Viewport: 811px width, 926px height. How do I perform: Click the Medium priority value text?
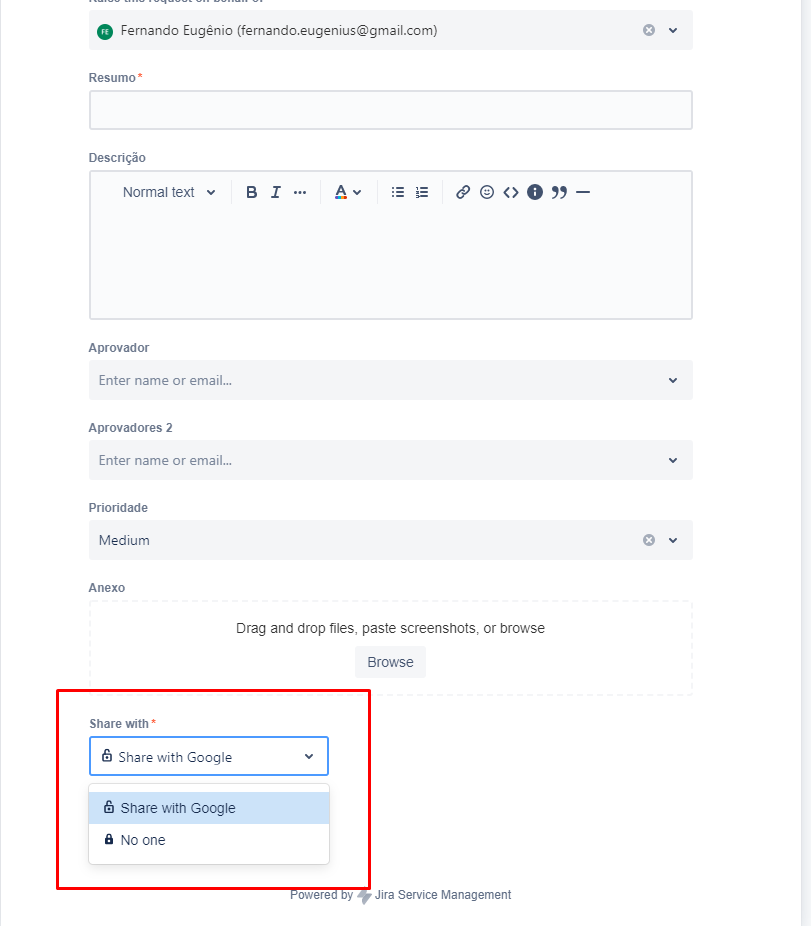tap(124, 540)
